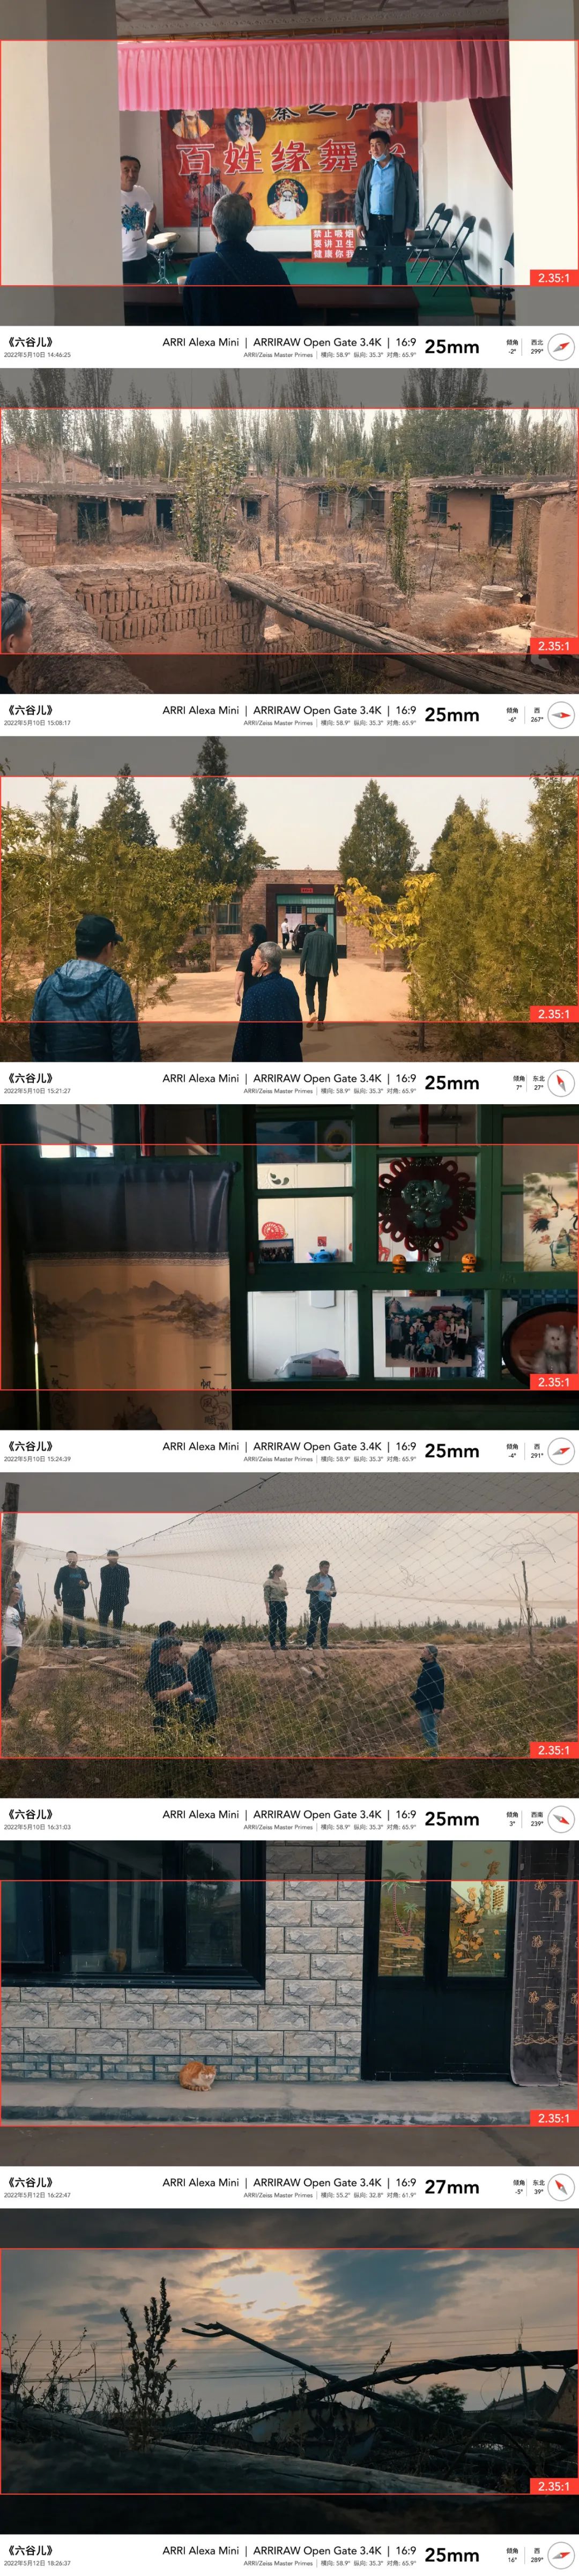
Task: Click the compass icon showing 289° heading
Action: pyautogui.click(x=561, y=2555)
